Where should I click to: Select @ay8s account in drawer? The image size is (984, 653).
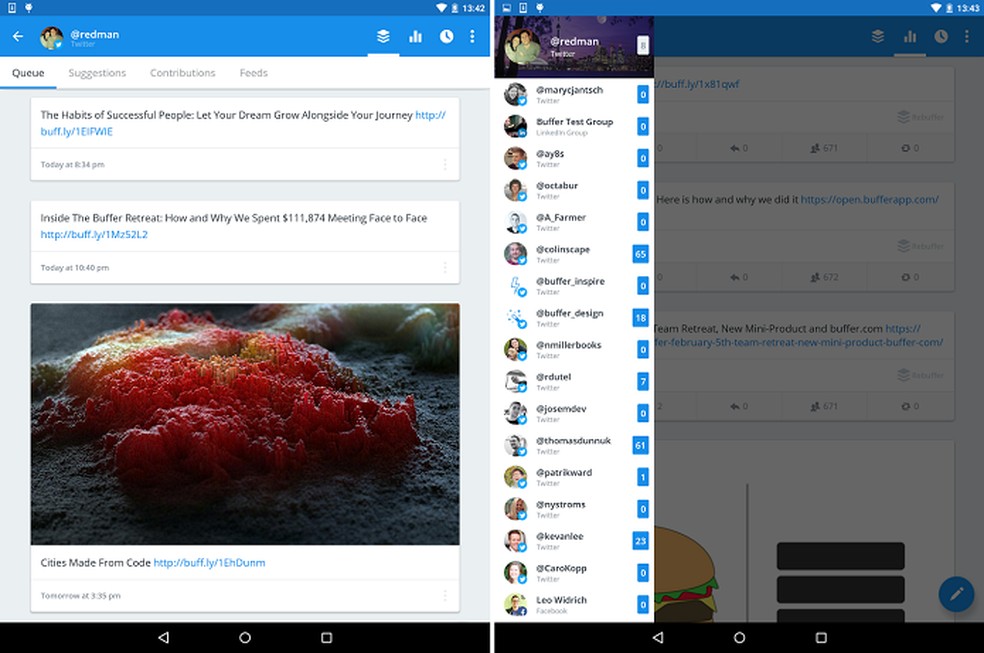click(x=574, y=159)
